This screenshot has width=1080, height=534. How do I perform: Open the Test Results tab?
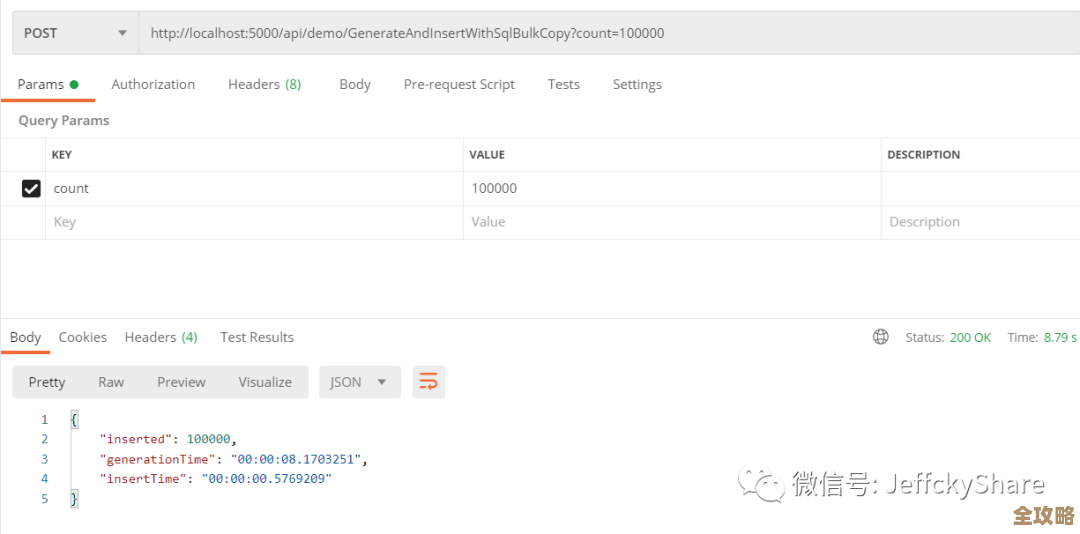click(257, 337)
